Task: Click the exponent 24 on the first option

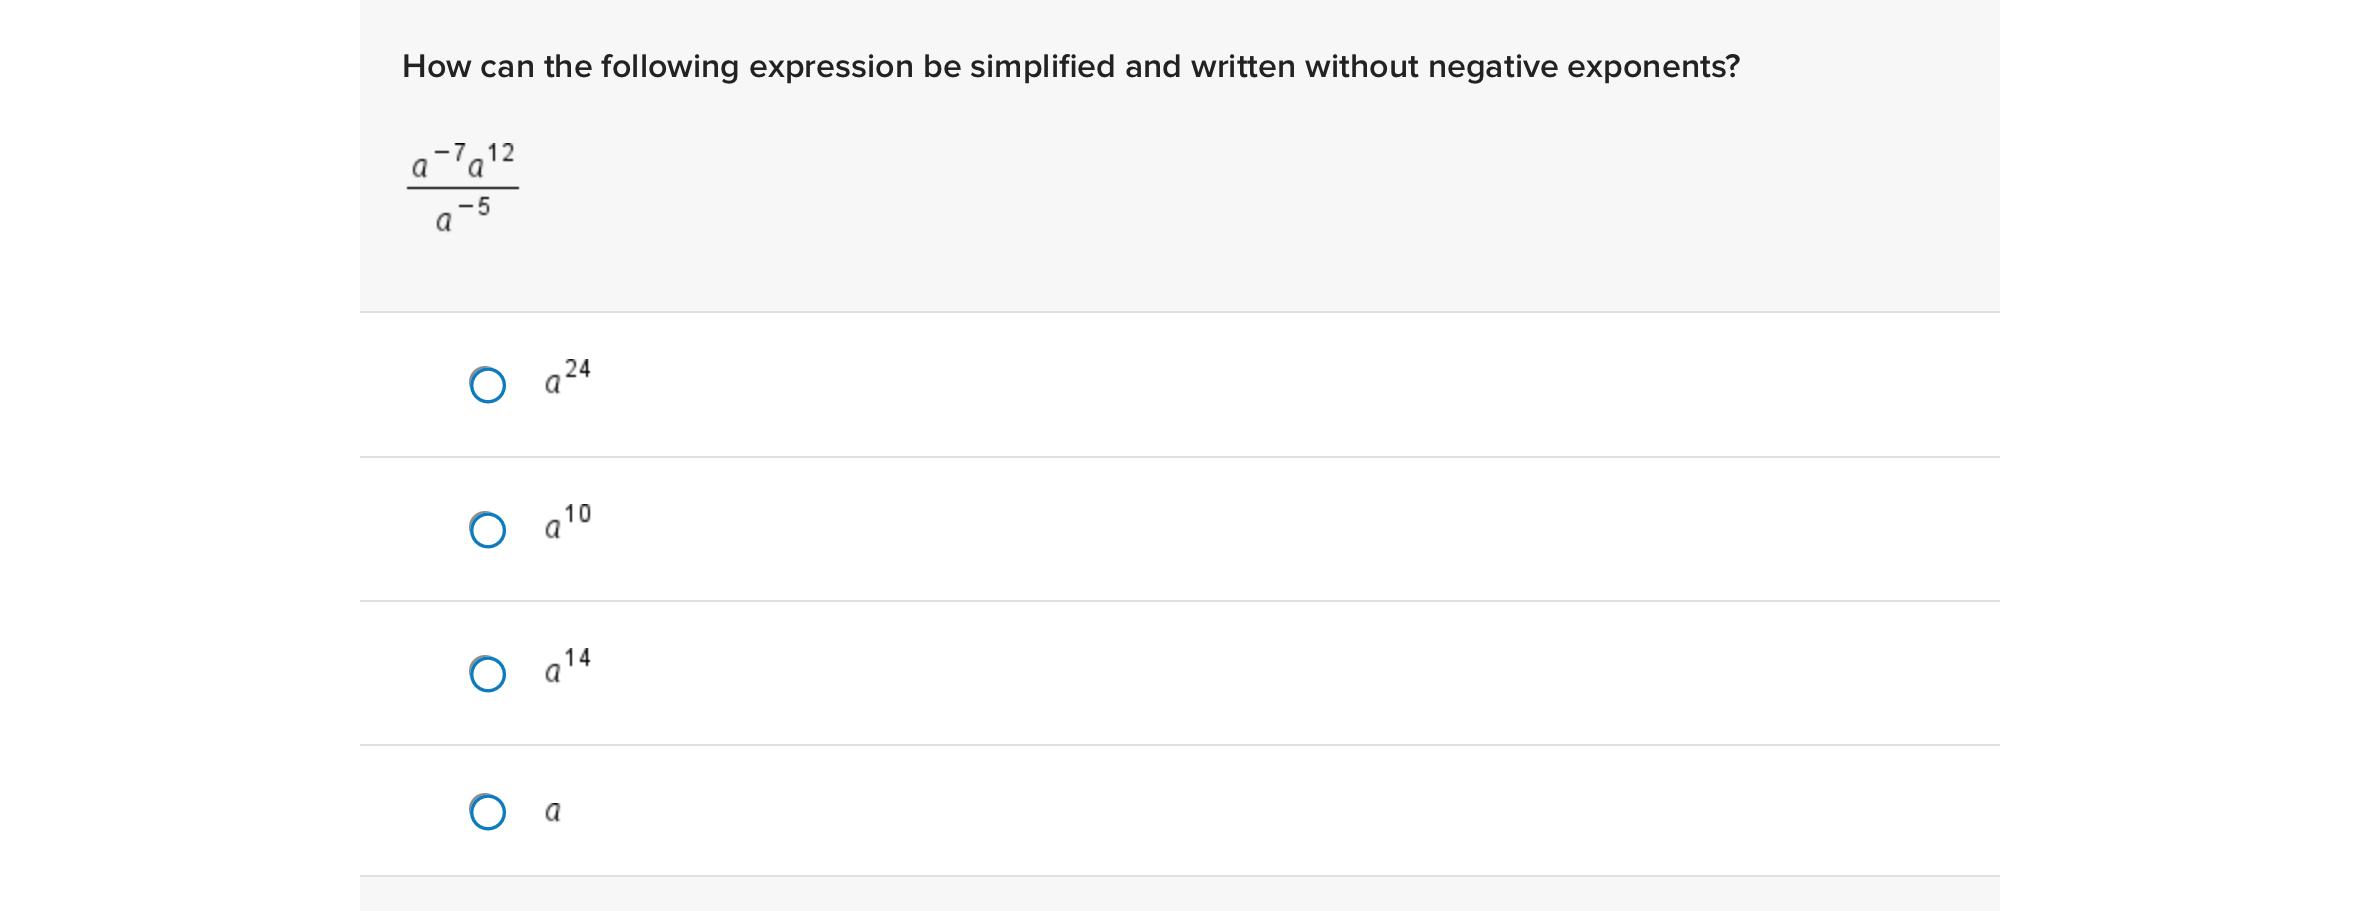Action: click(577, 370)
